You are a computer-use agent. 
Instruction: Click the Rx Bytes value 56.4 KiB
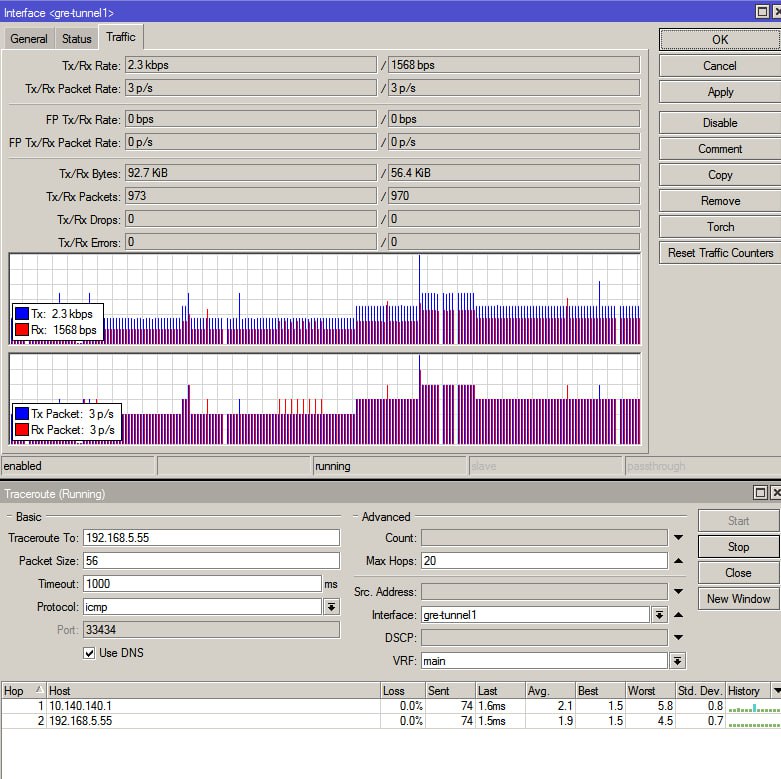click(x=514, y=173)
